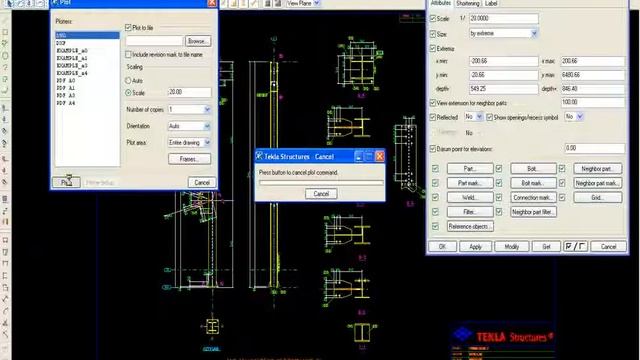
Task: Toggle View extension for neighbor parts checkbox
Action: pyautogui.click(x=433, y=103)
